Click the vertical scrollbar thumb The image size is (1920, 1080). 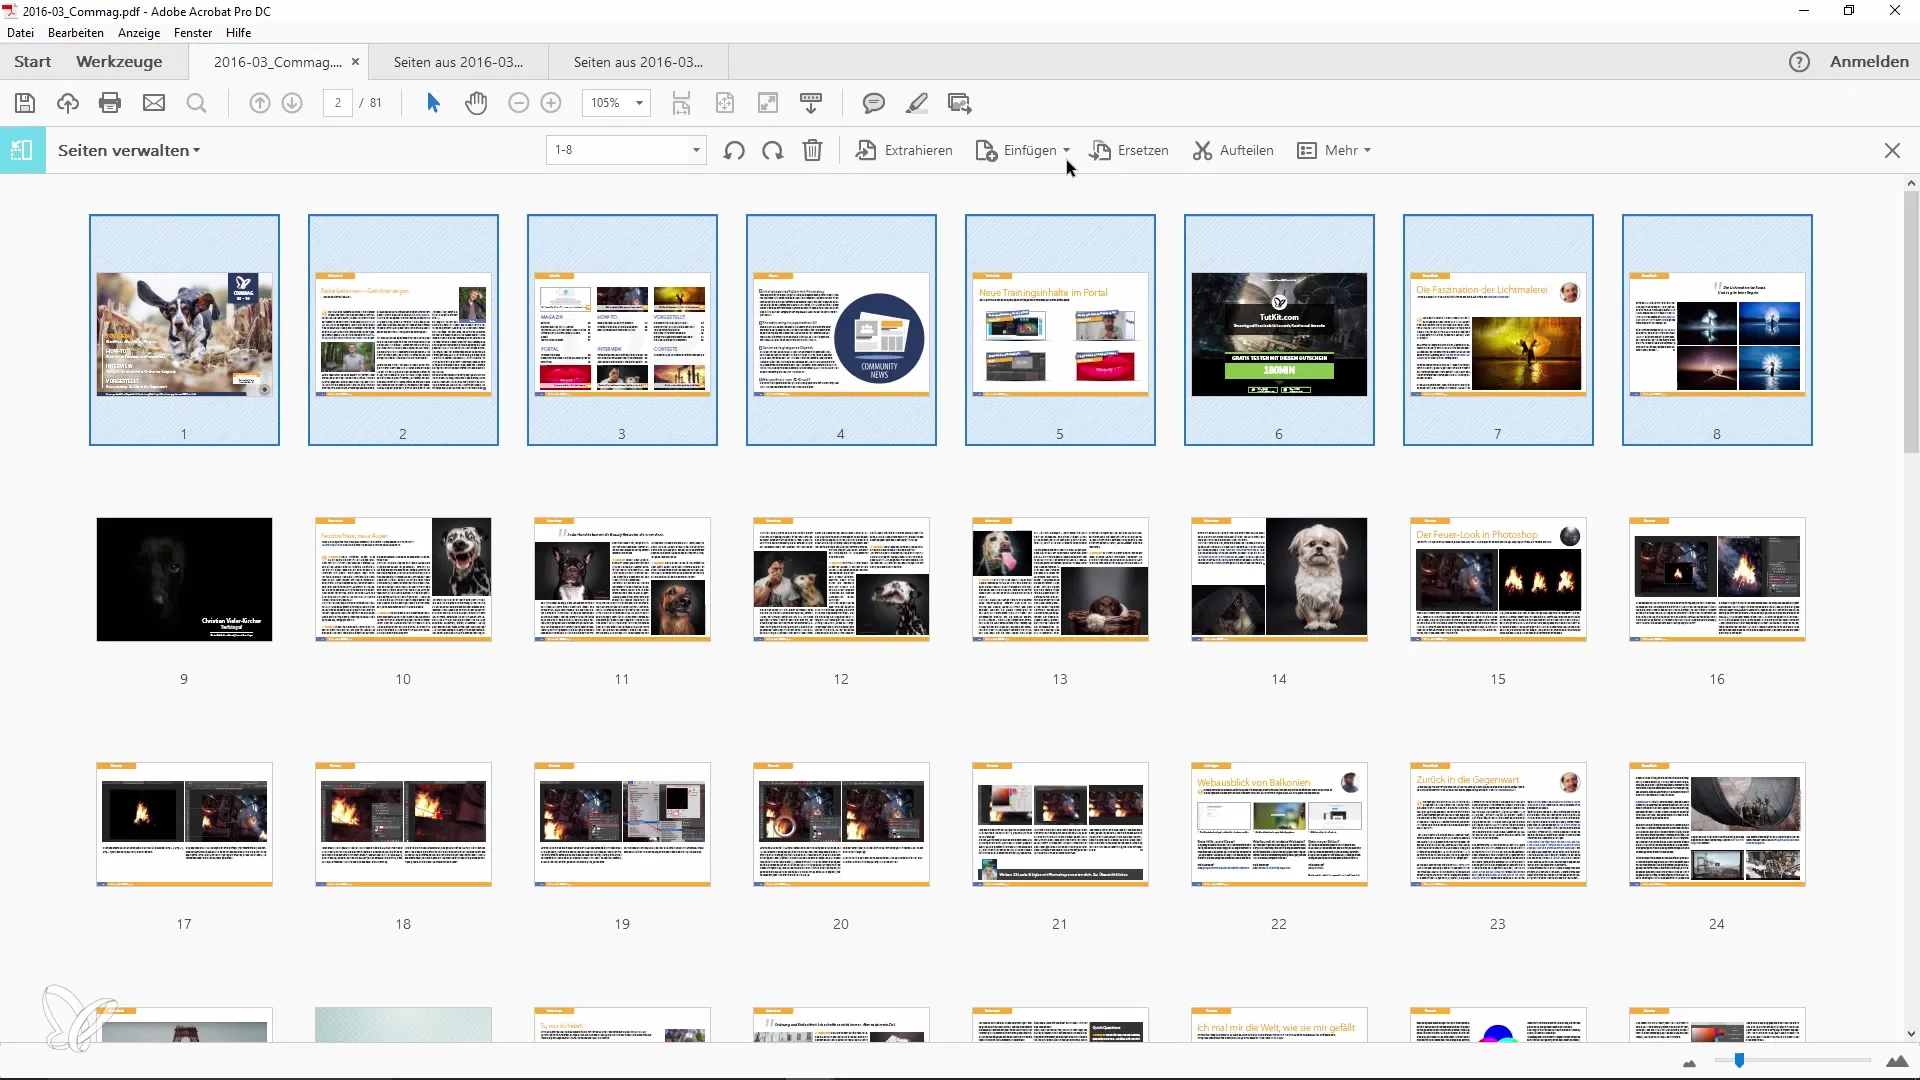pos(1911,323)
